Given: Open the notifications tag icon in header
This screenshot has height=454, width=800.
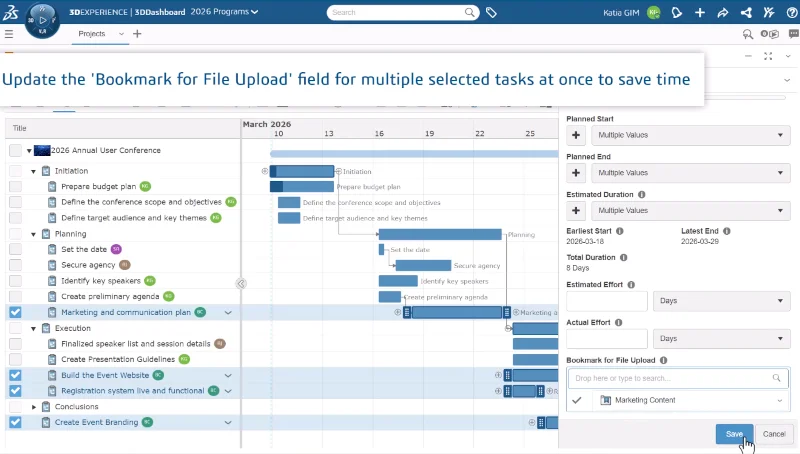Looking at the screenshot, I should (x=677, y=12).
